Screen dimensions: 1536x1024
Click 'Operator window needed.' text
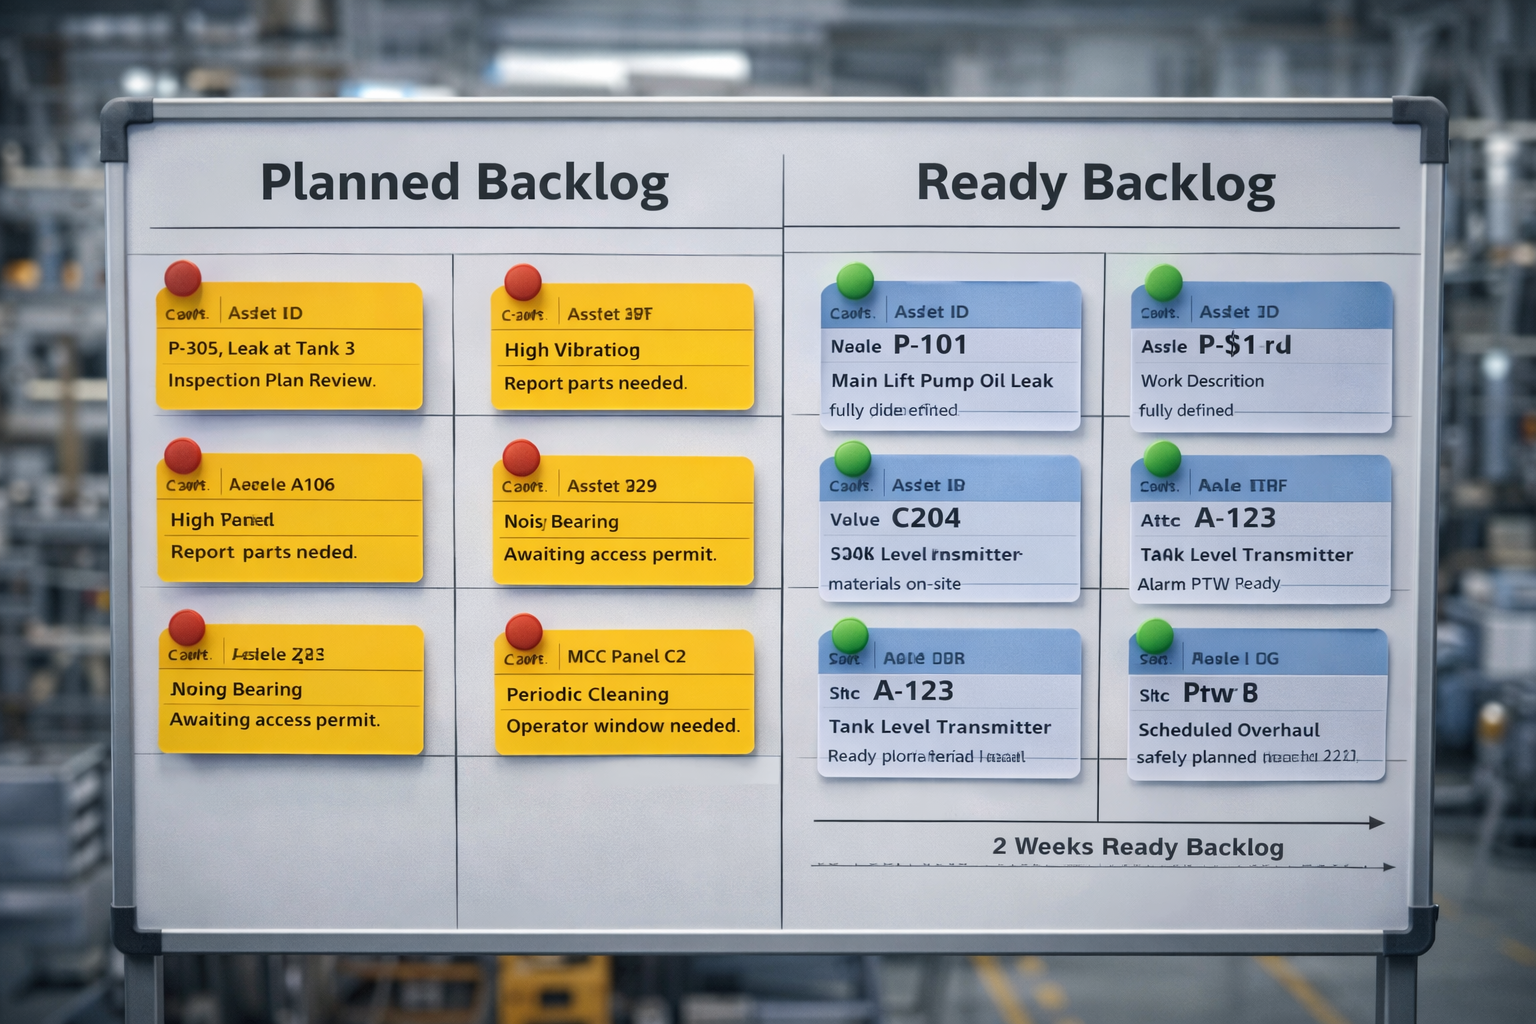coord(623,726)
